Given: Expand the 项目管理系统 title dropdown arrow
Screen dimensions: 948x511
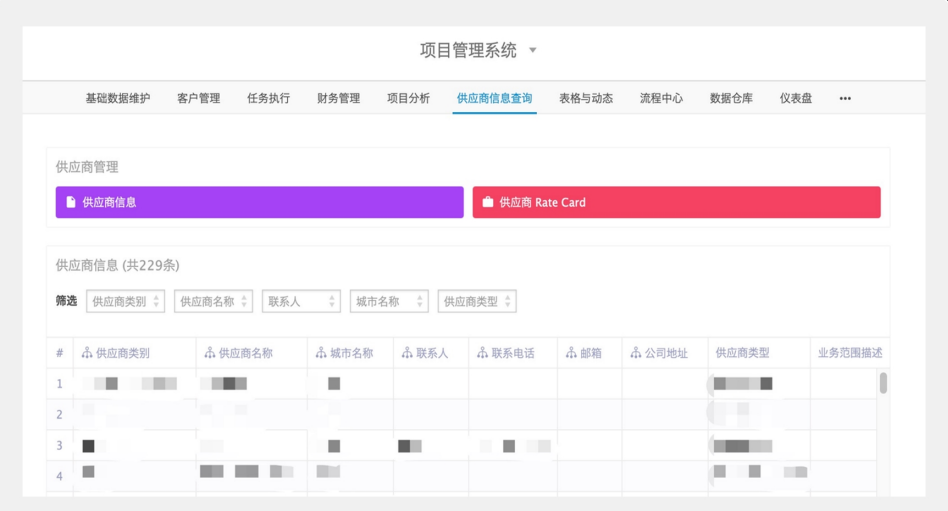Looking at the screenshot, I should [x=533, y=51].
